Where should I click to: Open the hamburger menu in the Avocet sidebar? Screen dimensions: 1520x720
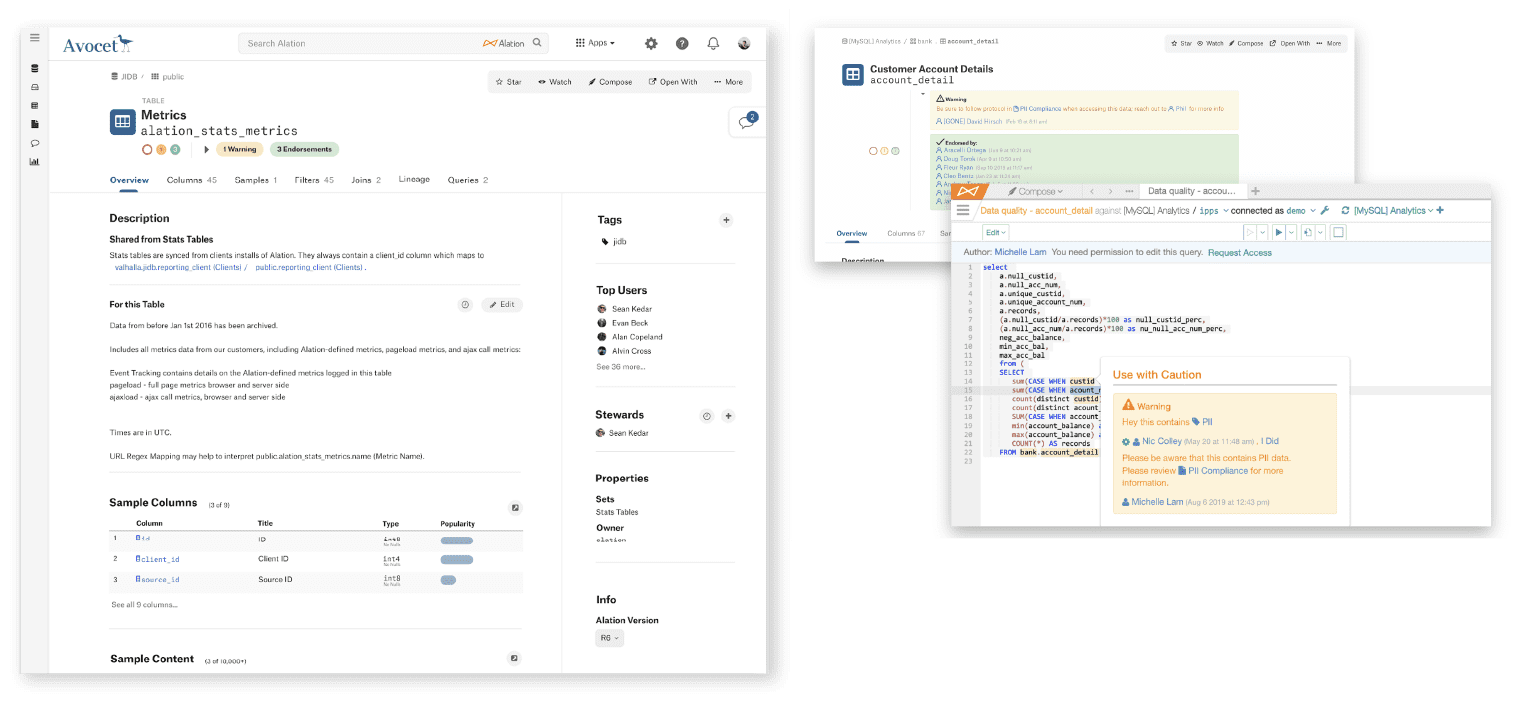(35, 38)
